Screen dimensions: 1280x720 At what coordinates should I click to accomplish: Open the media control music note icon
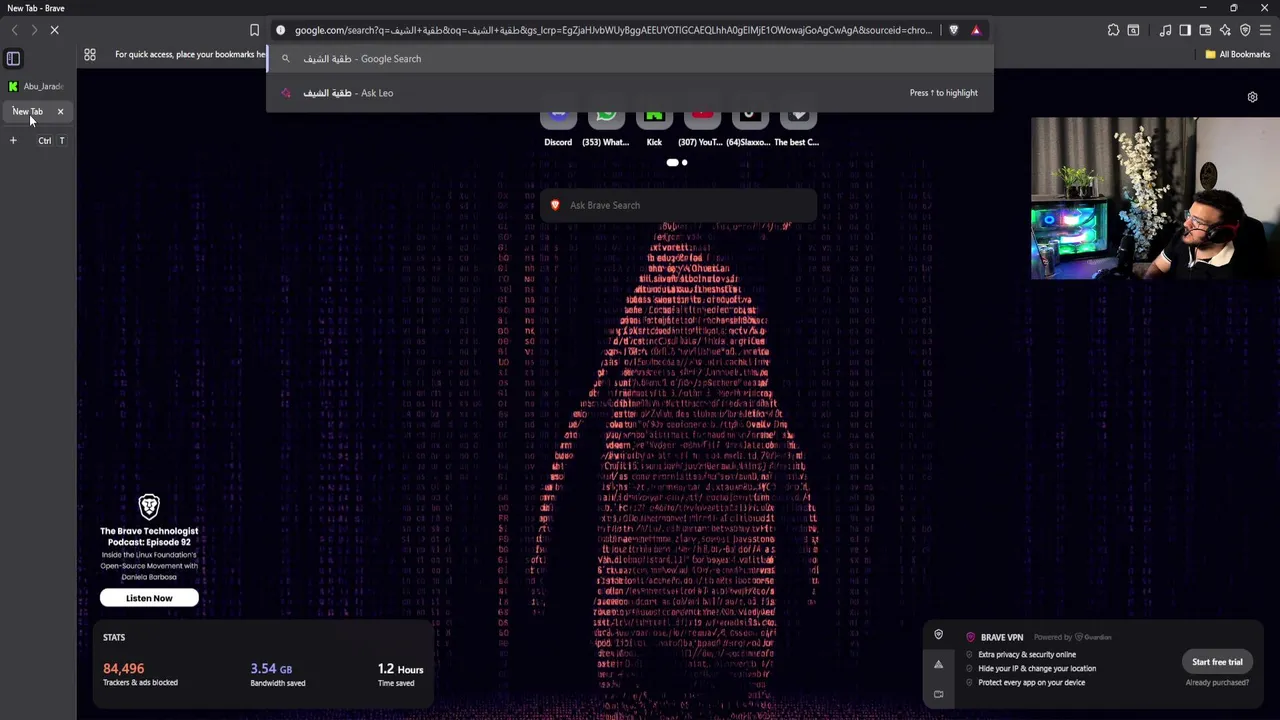(x=1165, y=30)
